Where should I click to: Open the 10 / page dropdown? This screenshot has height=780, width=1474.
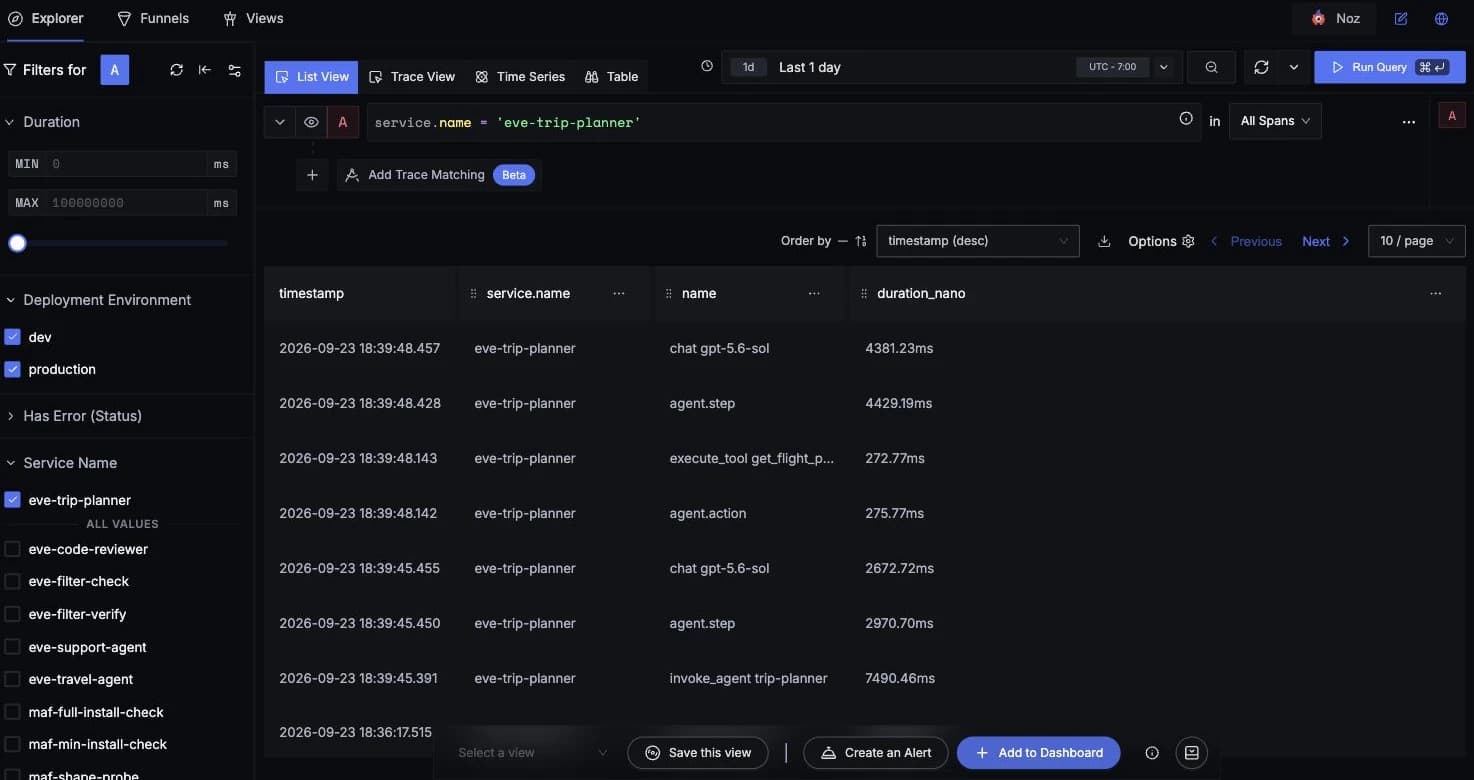click(x=1417, y=241)
